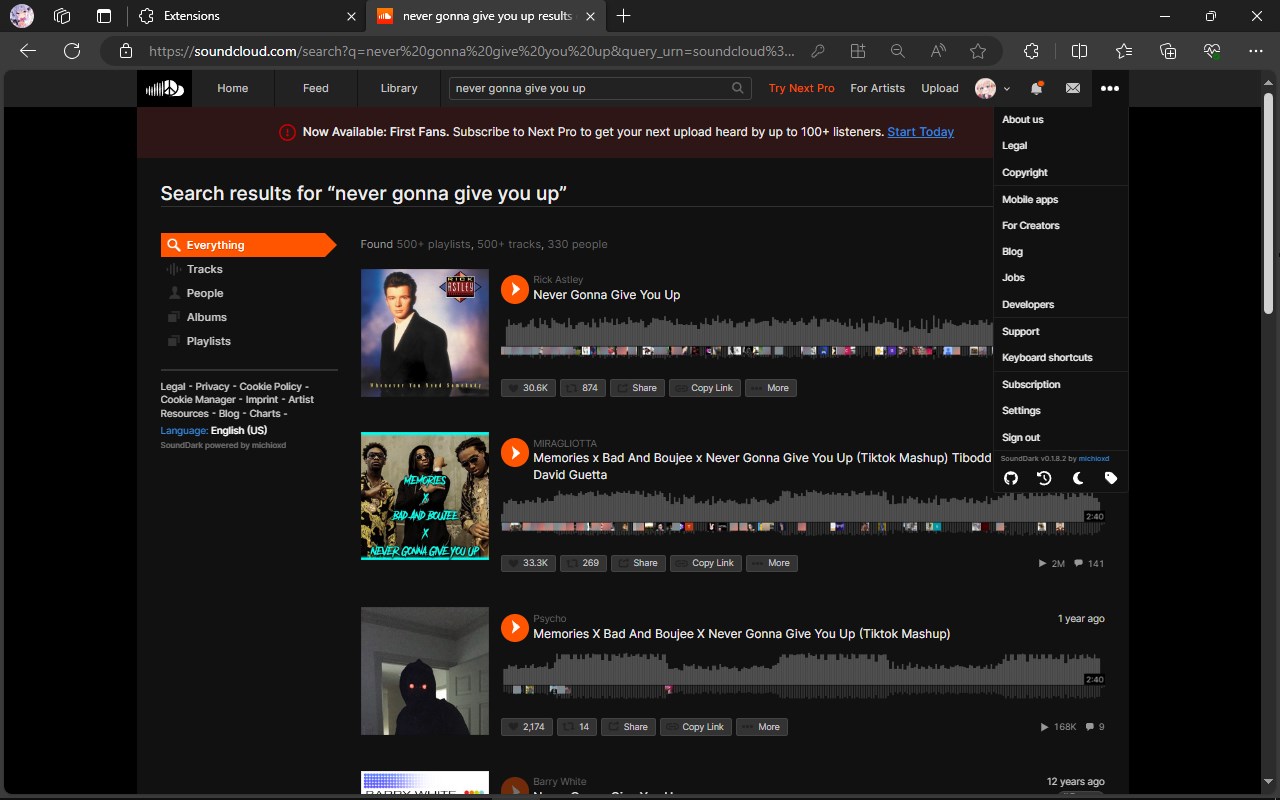1280x800 pixels.
Task: Repost the track showing 874 reposts
Action: pyautogui.click(x=583, y=388)
